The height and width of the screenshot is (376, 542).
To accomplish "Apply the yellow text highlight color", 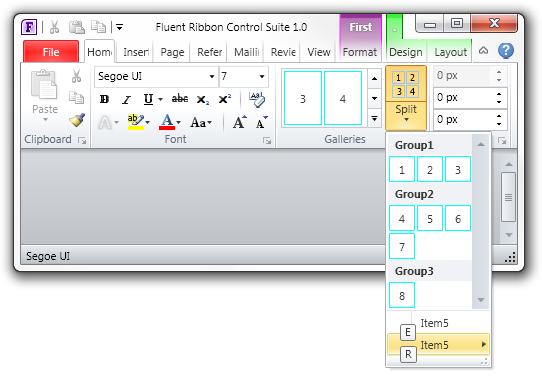I will click(x=136, y=122).
